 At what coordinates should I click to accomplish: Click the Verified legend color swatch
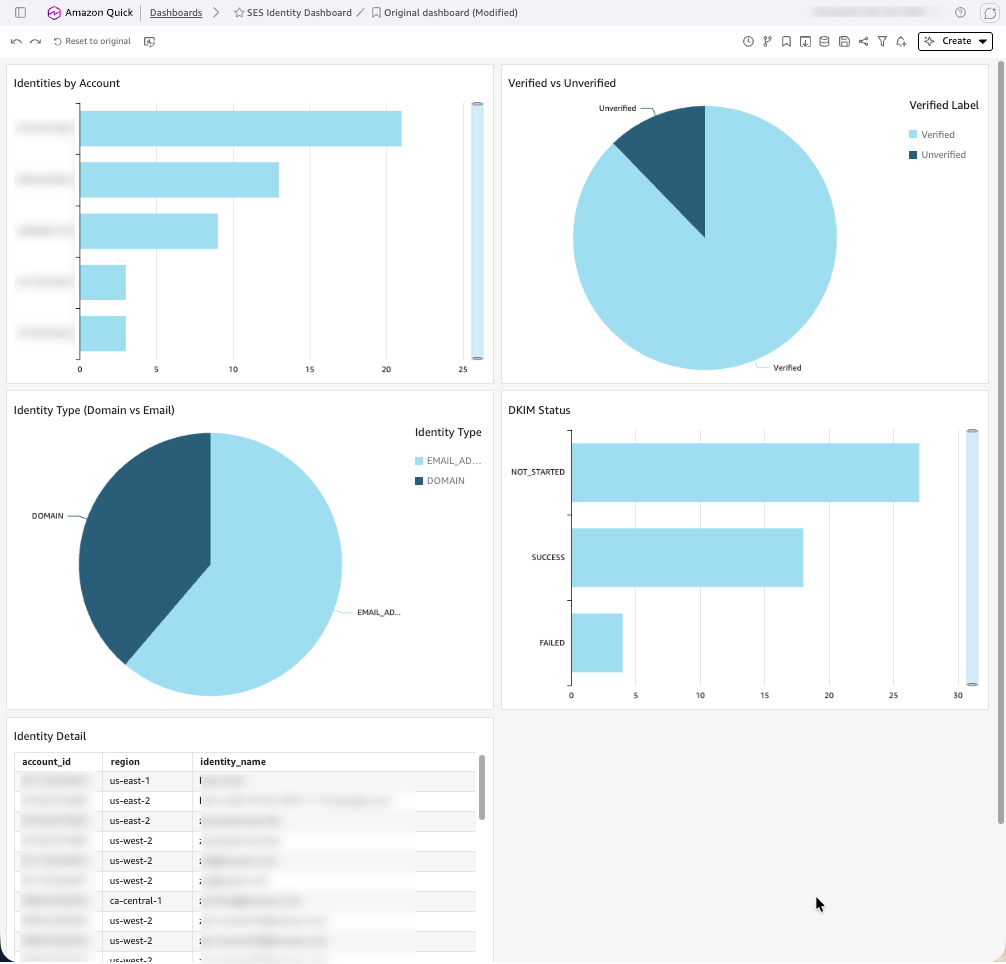click(x=913, y=134)
